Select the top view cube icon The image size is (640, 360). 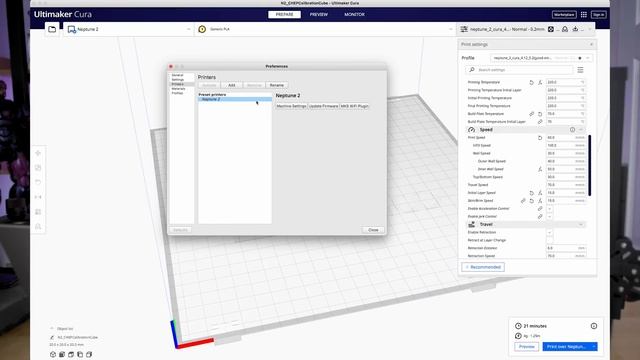pos(71,355)
